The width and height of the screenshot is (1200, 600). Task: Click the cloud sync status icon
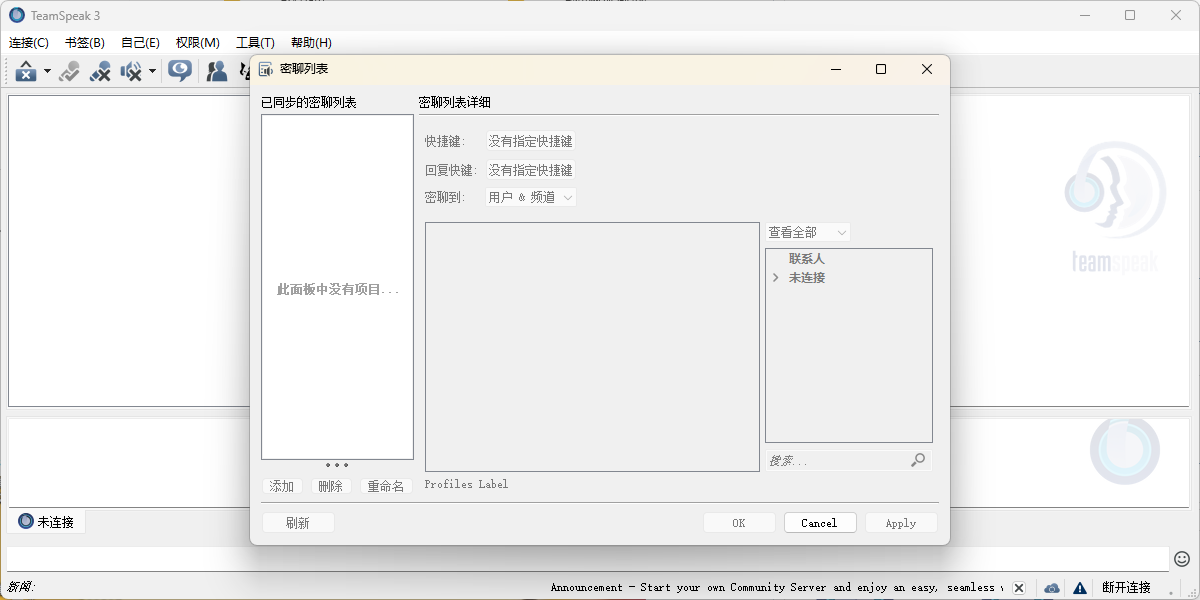(x=1052, y=588)
